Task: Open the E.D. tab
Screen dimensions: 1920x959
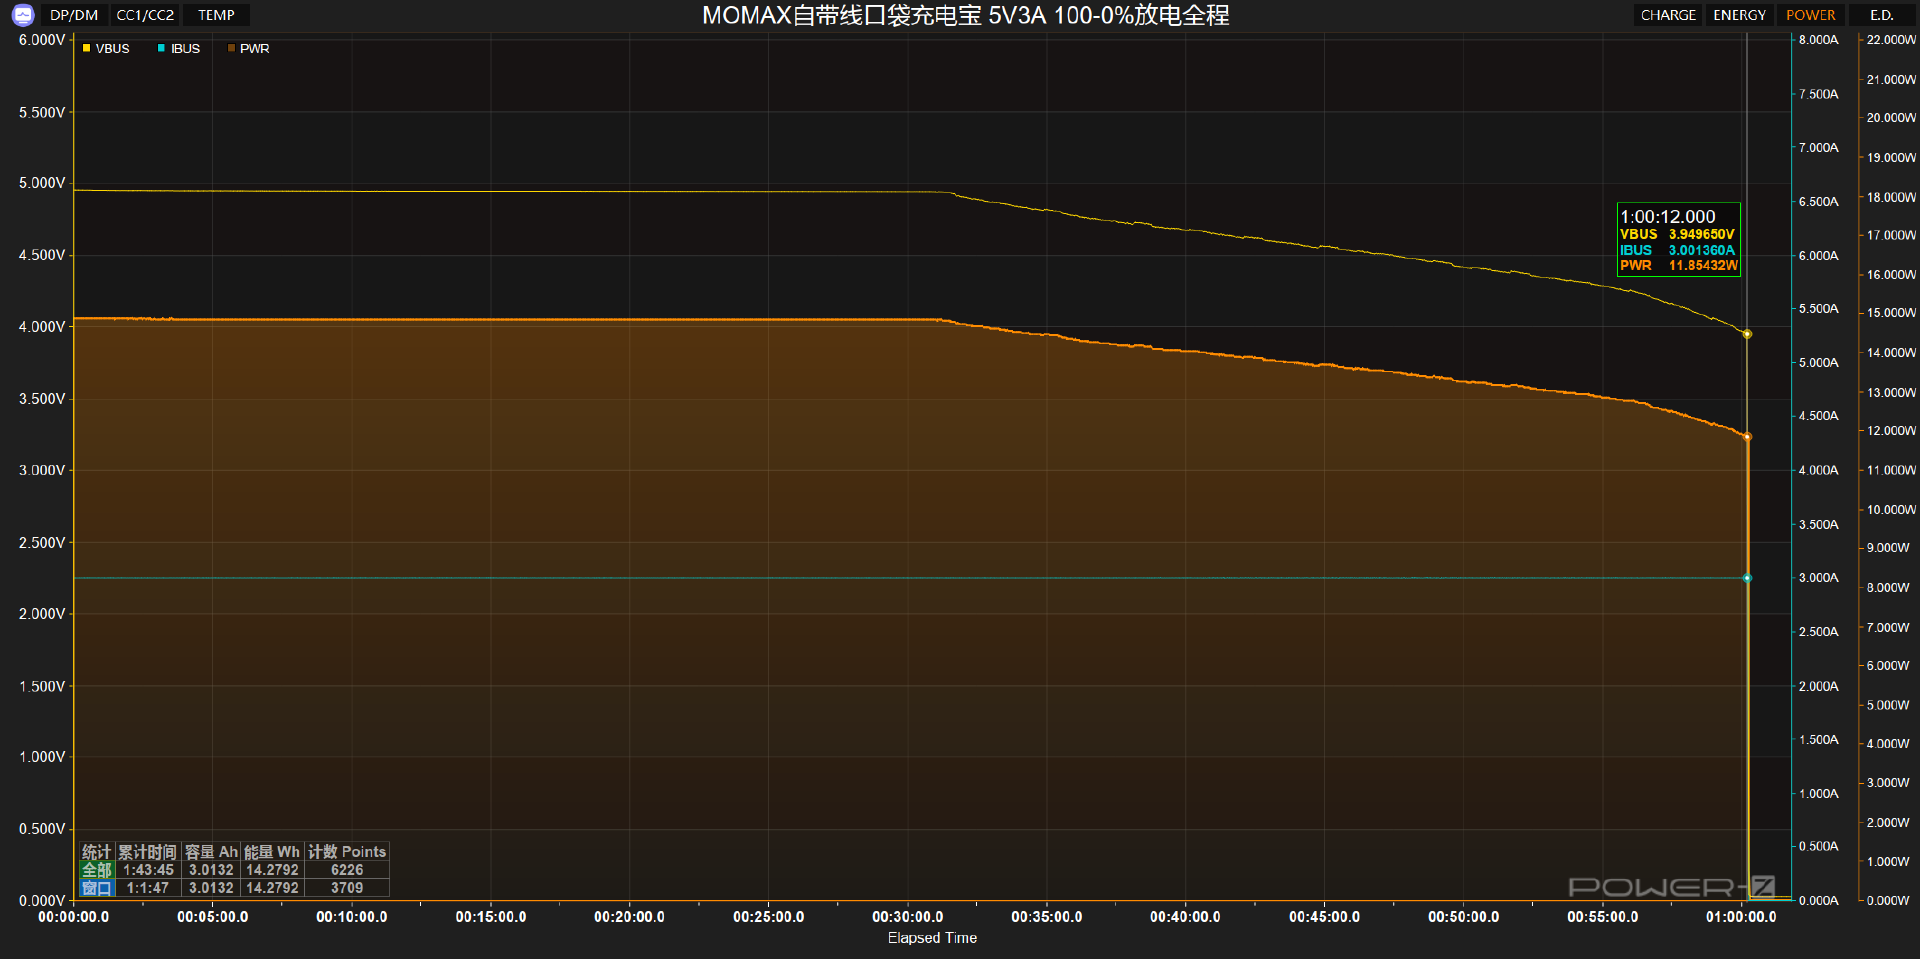Action: 1882,15
